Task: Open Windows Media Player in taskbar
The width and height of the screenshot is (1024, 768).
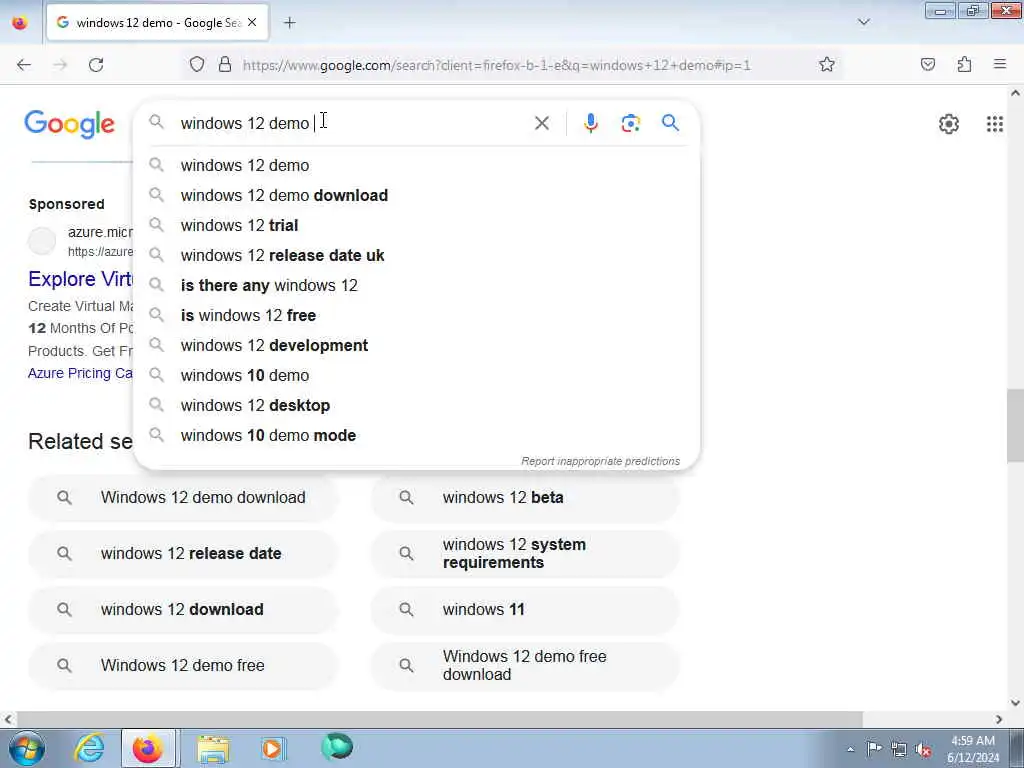Action: click(273, 748)
